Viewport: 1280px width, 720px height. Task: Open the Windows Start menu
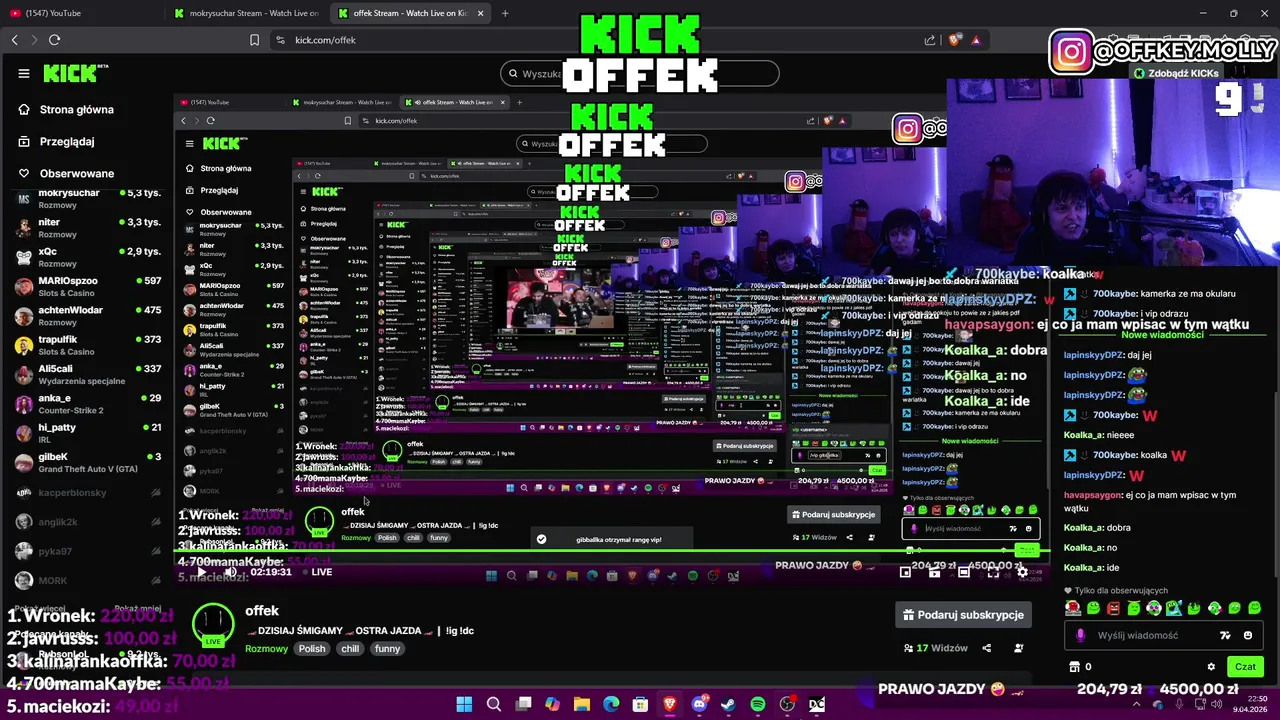(464, 704)
